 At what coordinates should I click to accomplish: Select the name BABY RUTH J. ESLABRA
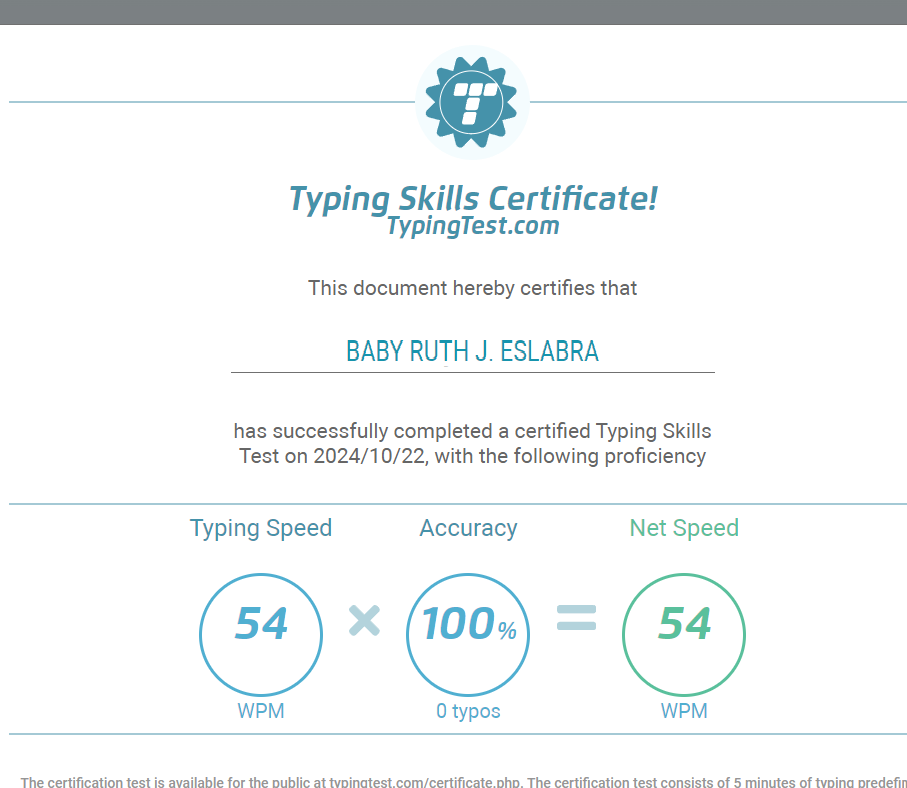471,351
